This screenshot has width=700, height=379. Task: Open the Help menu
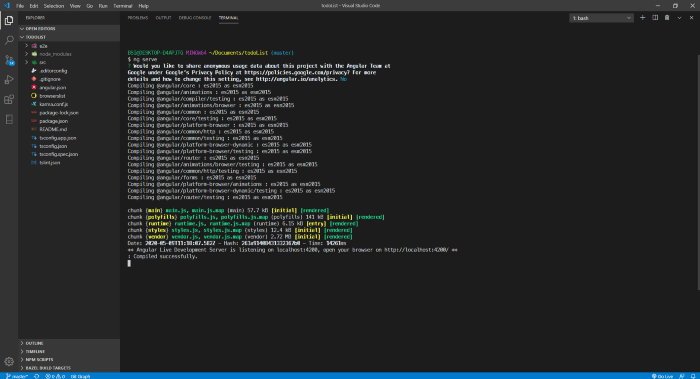(x=143, y=6)
